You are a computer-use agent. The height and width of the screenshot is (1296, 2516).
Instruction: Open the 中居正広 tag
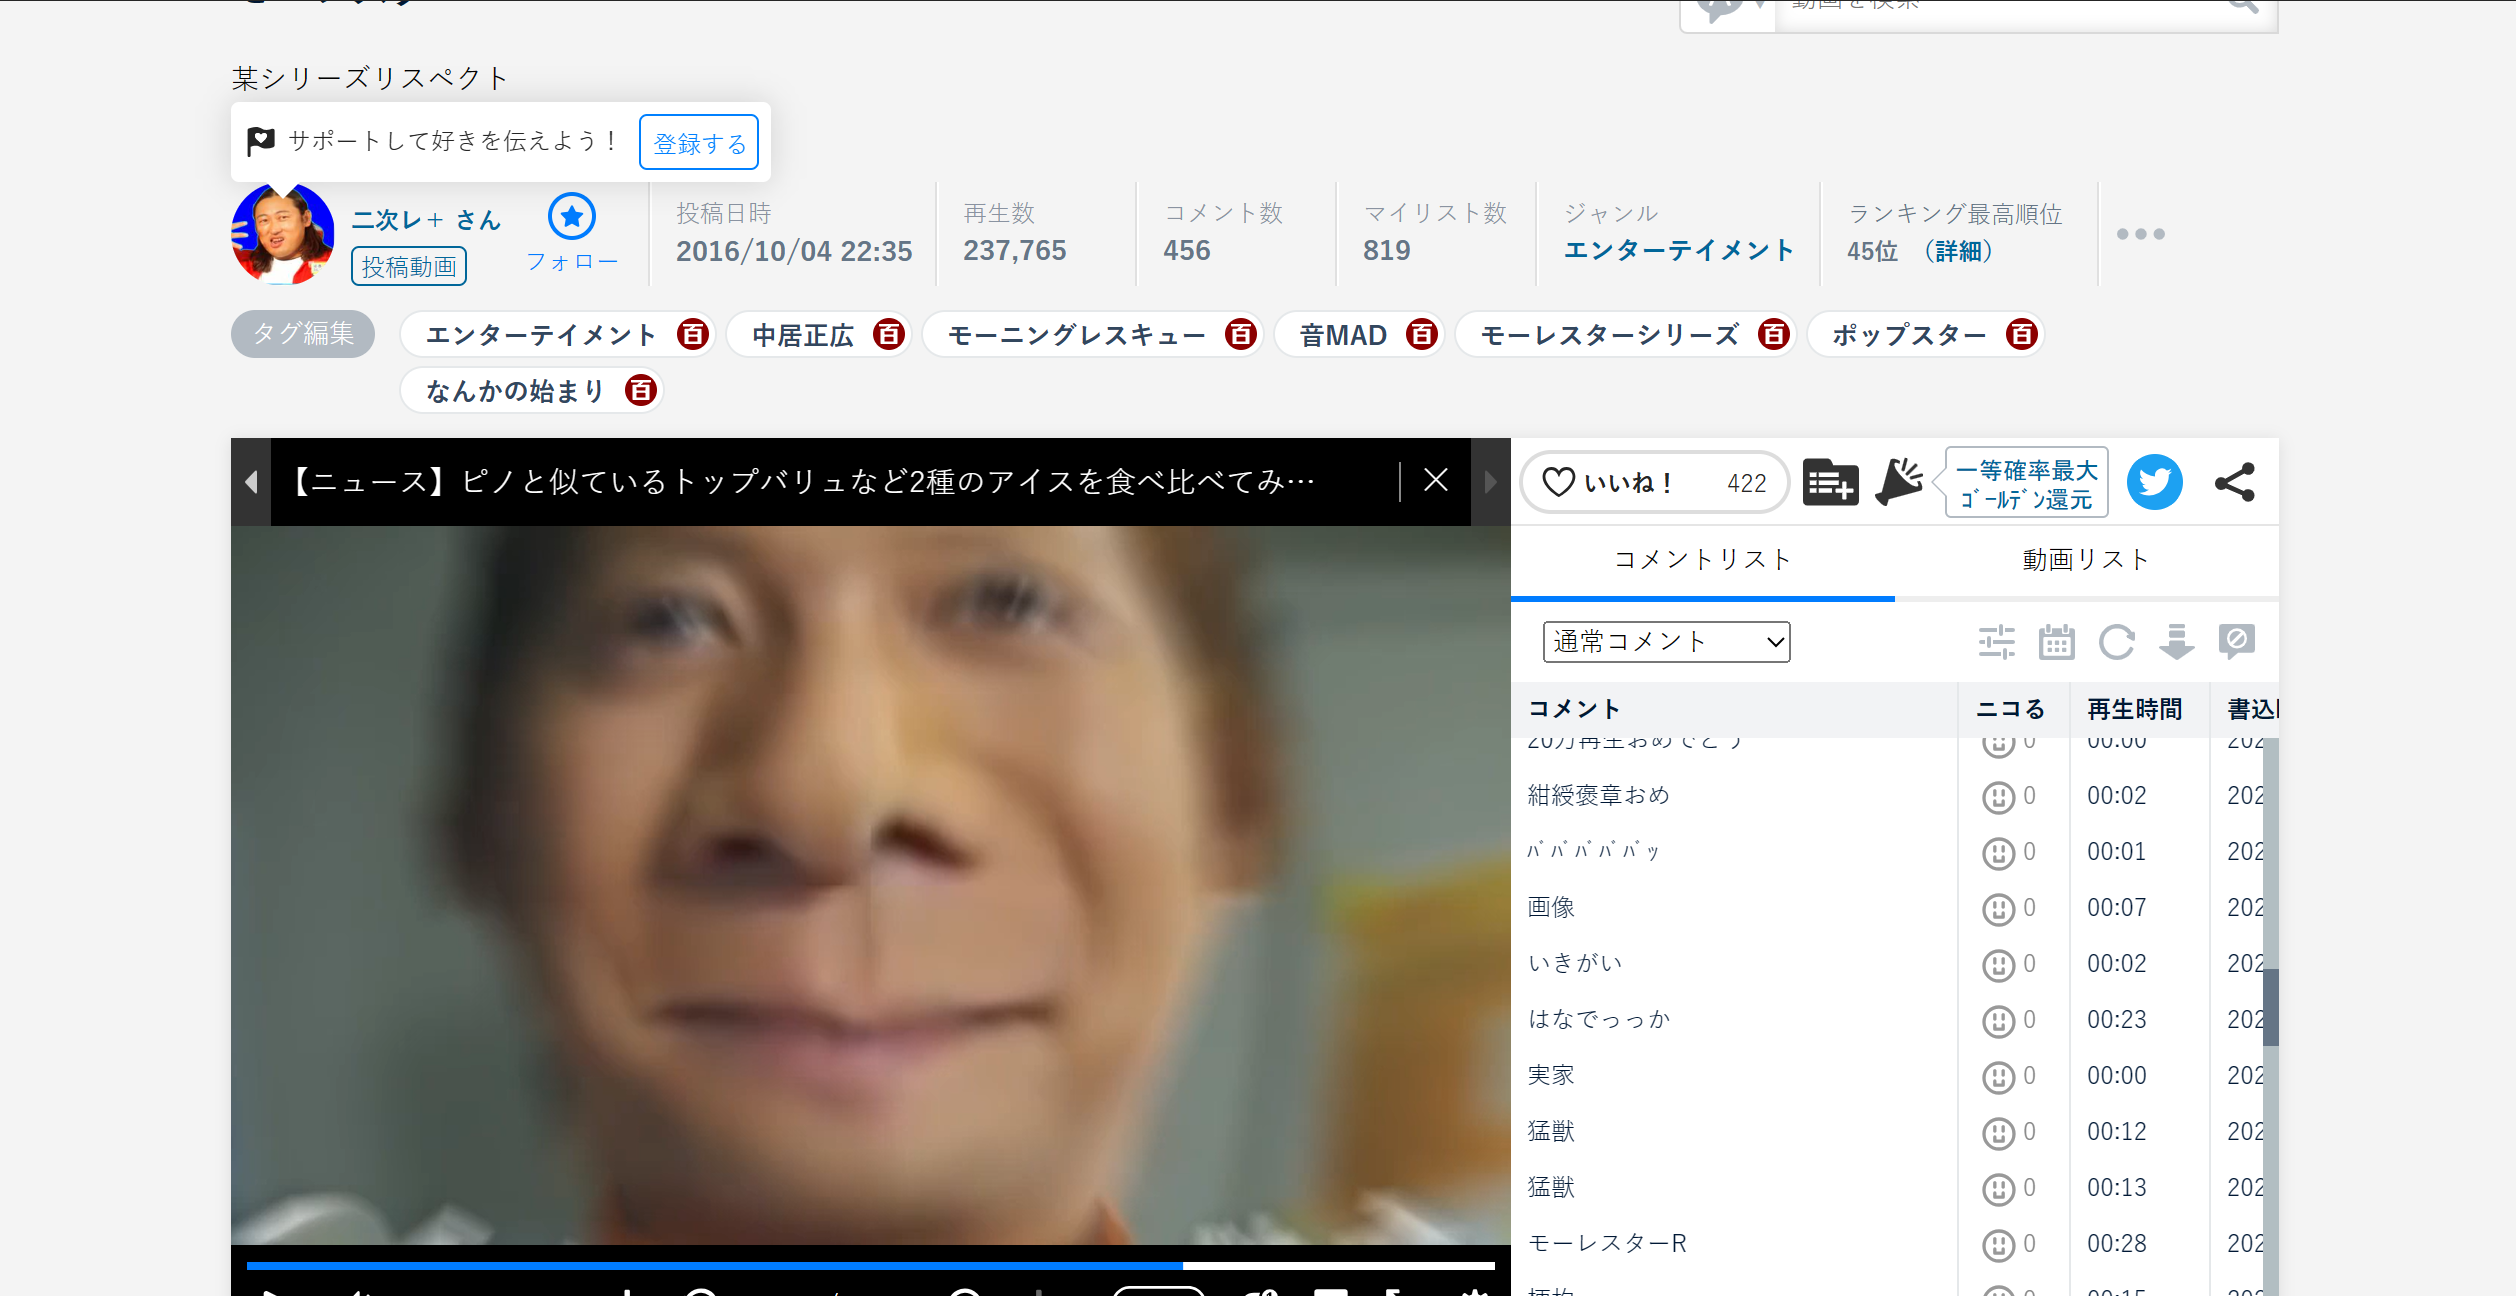click(803, 335)
